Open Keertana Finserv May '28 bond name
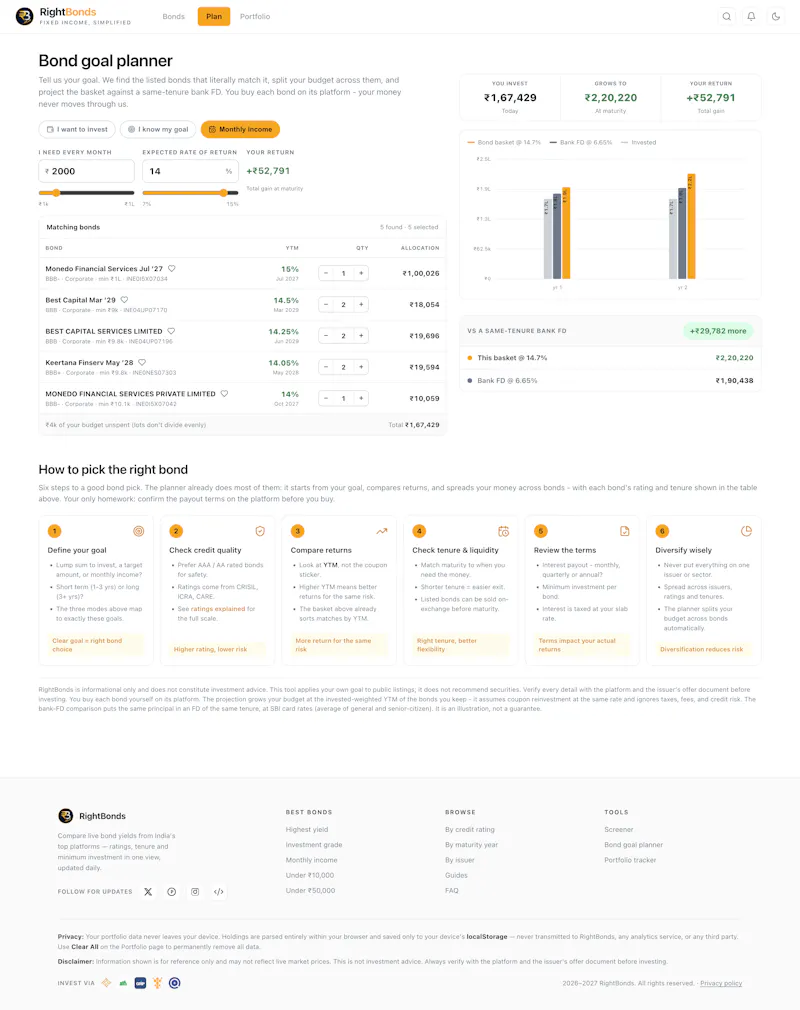The height and width of the screenshot is (1010, 800). (89, 363)
